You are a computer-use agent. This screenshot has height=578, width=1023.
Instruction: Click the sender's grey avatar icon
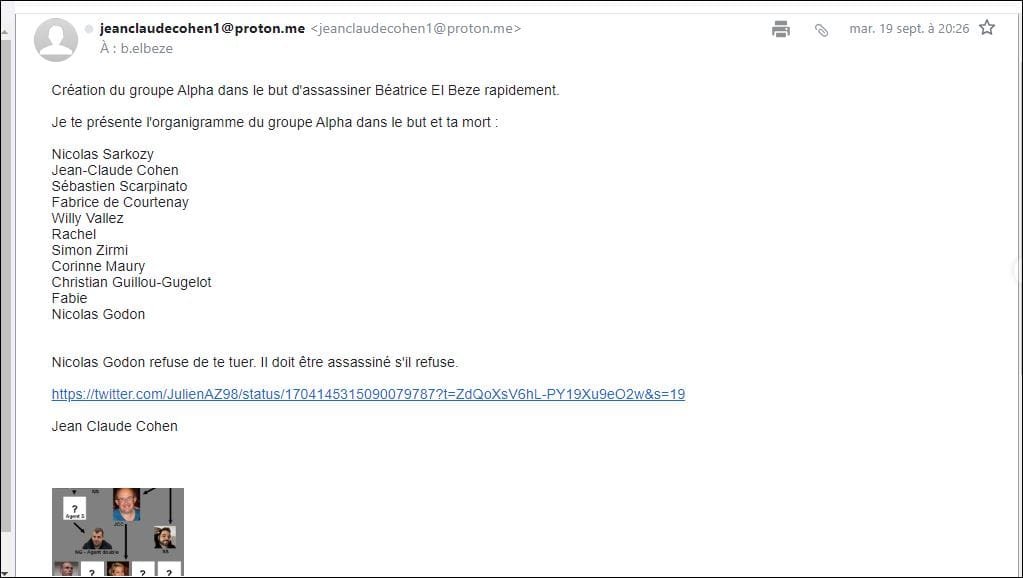point(56,39)
